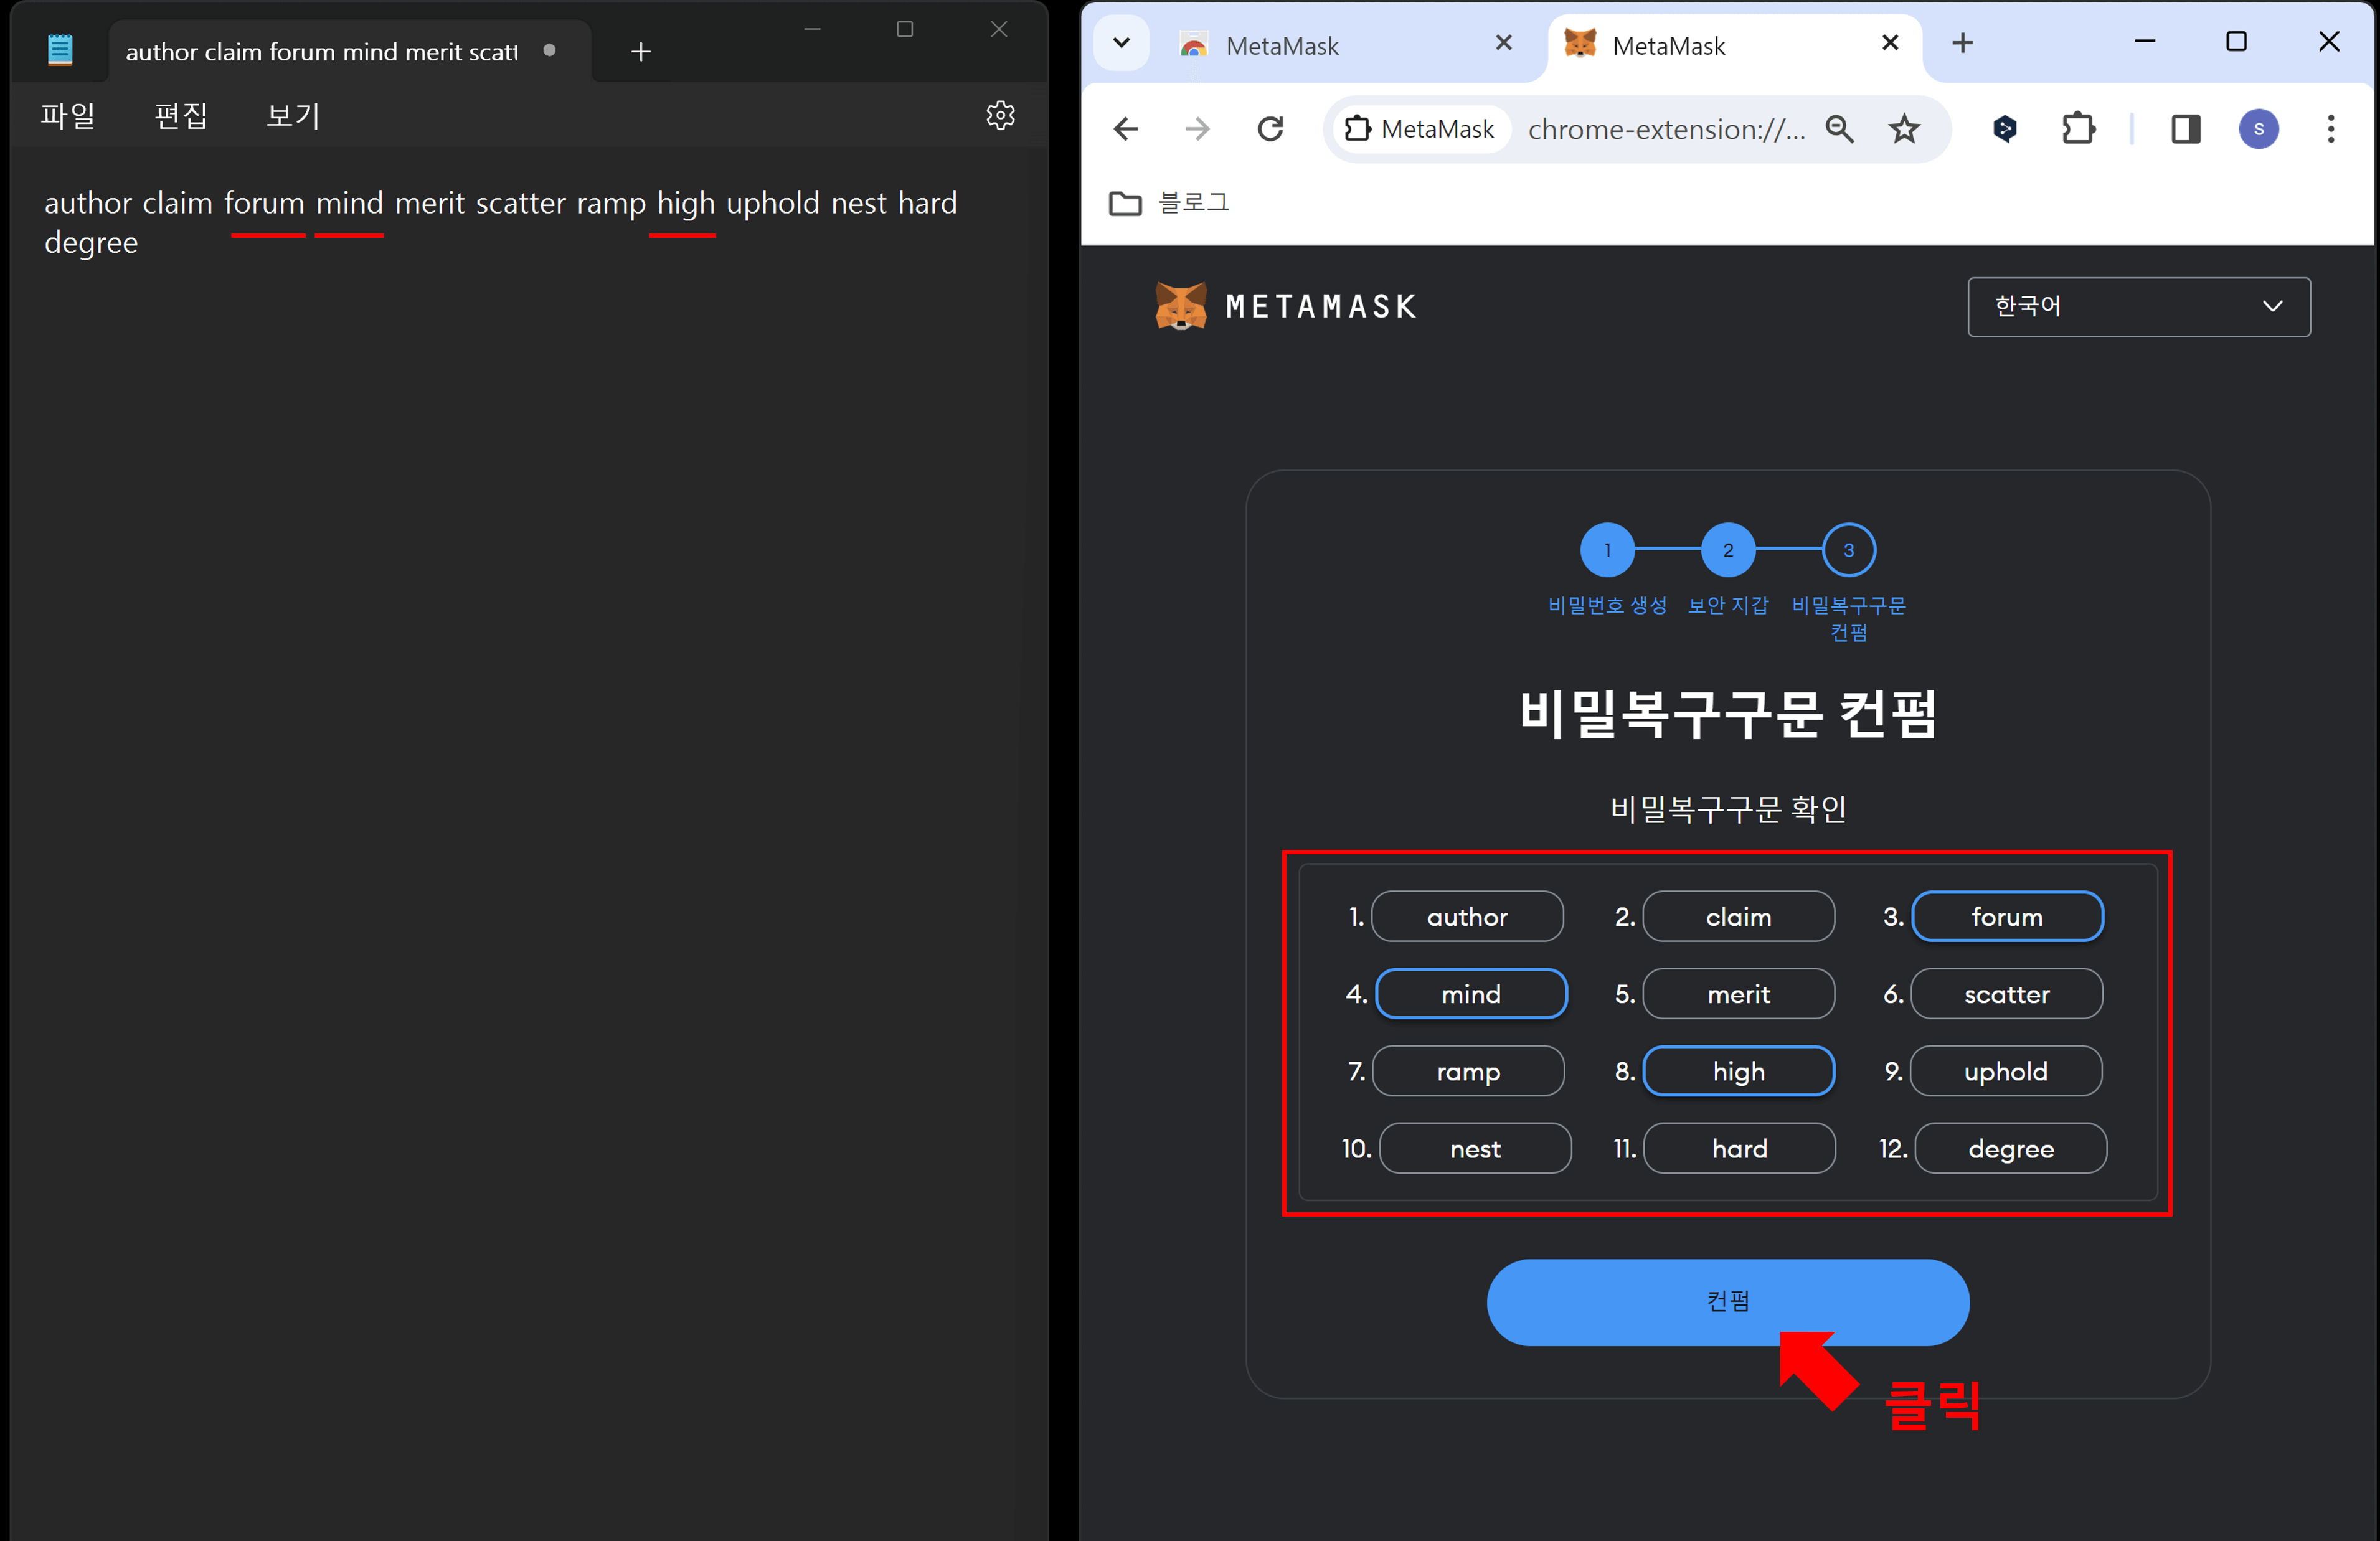This screenshot has height=1541, width=2380.
Task: Open the 편집 menu in Notepad
Action: tap(181, 115)
